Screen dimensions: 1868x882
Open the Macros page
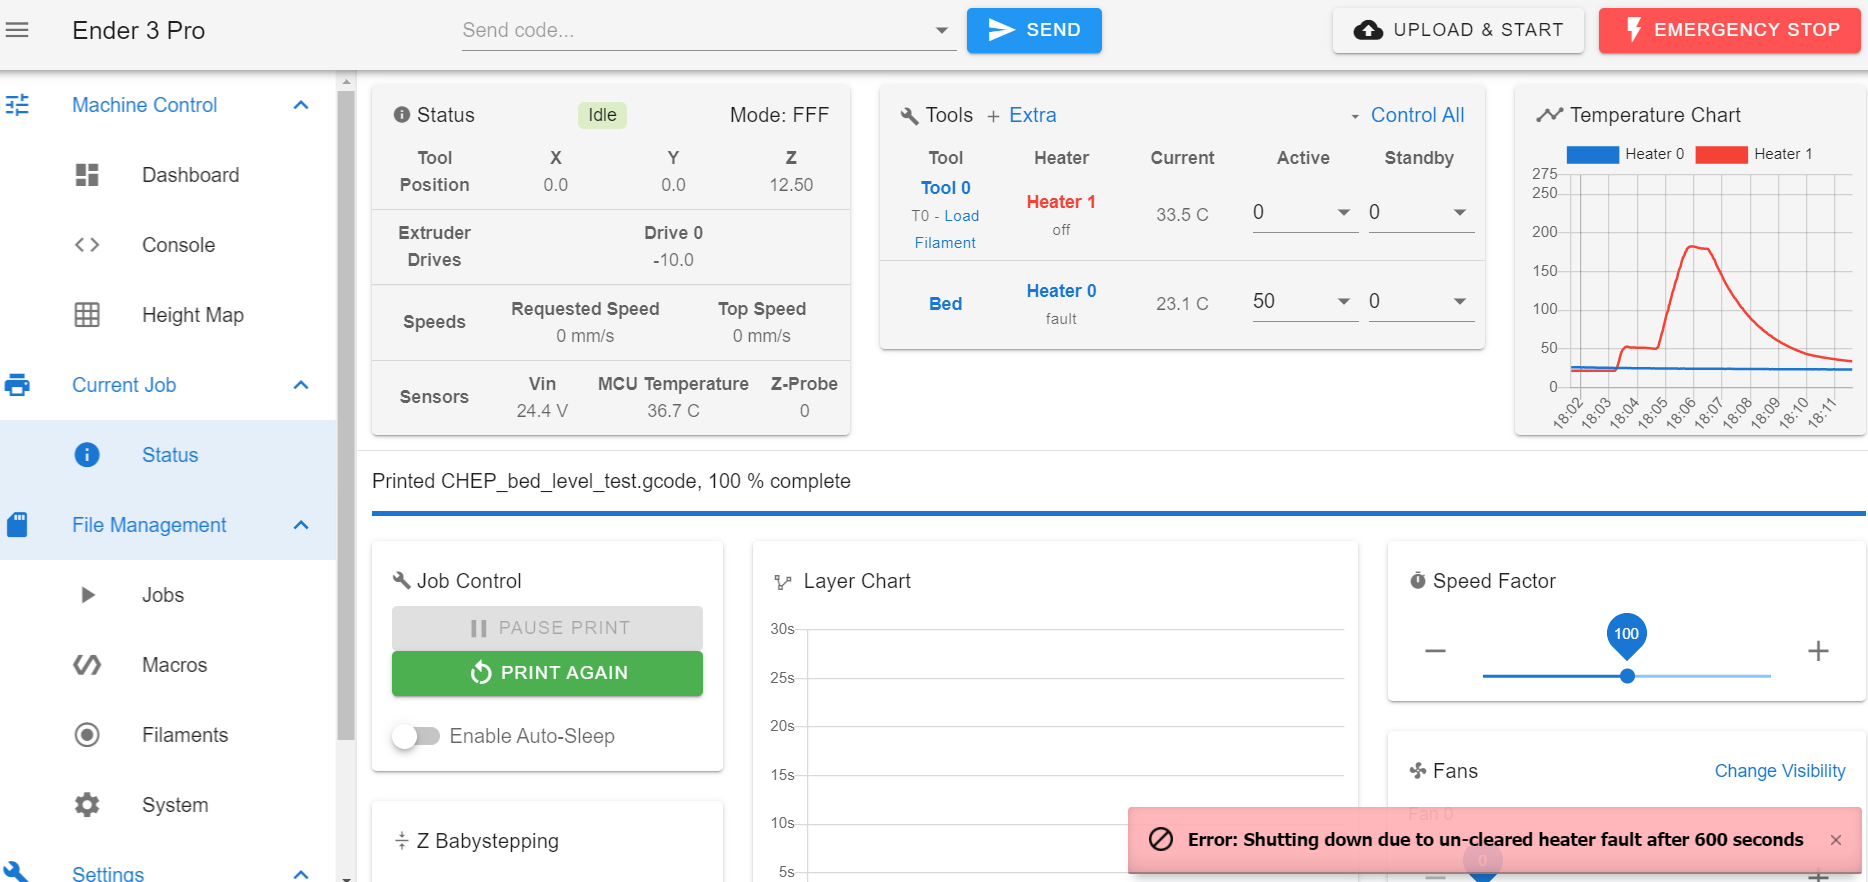coord(175,665)
